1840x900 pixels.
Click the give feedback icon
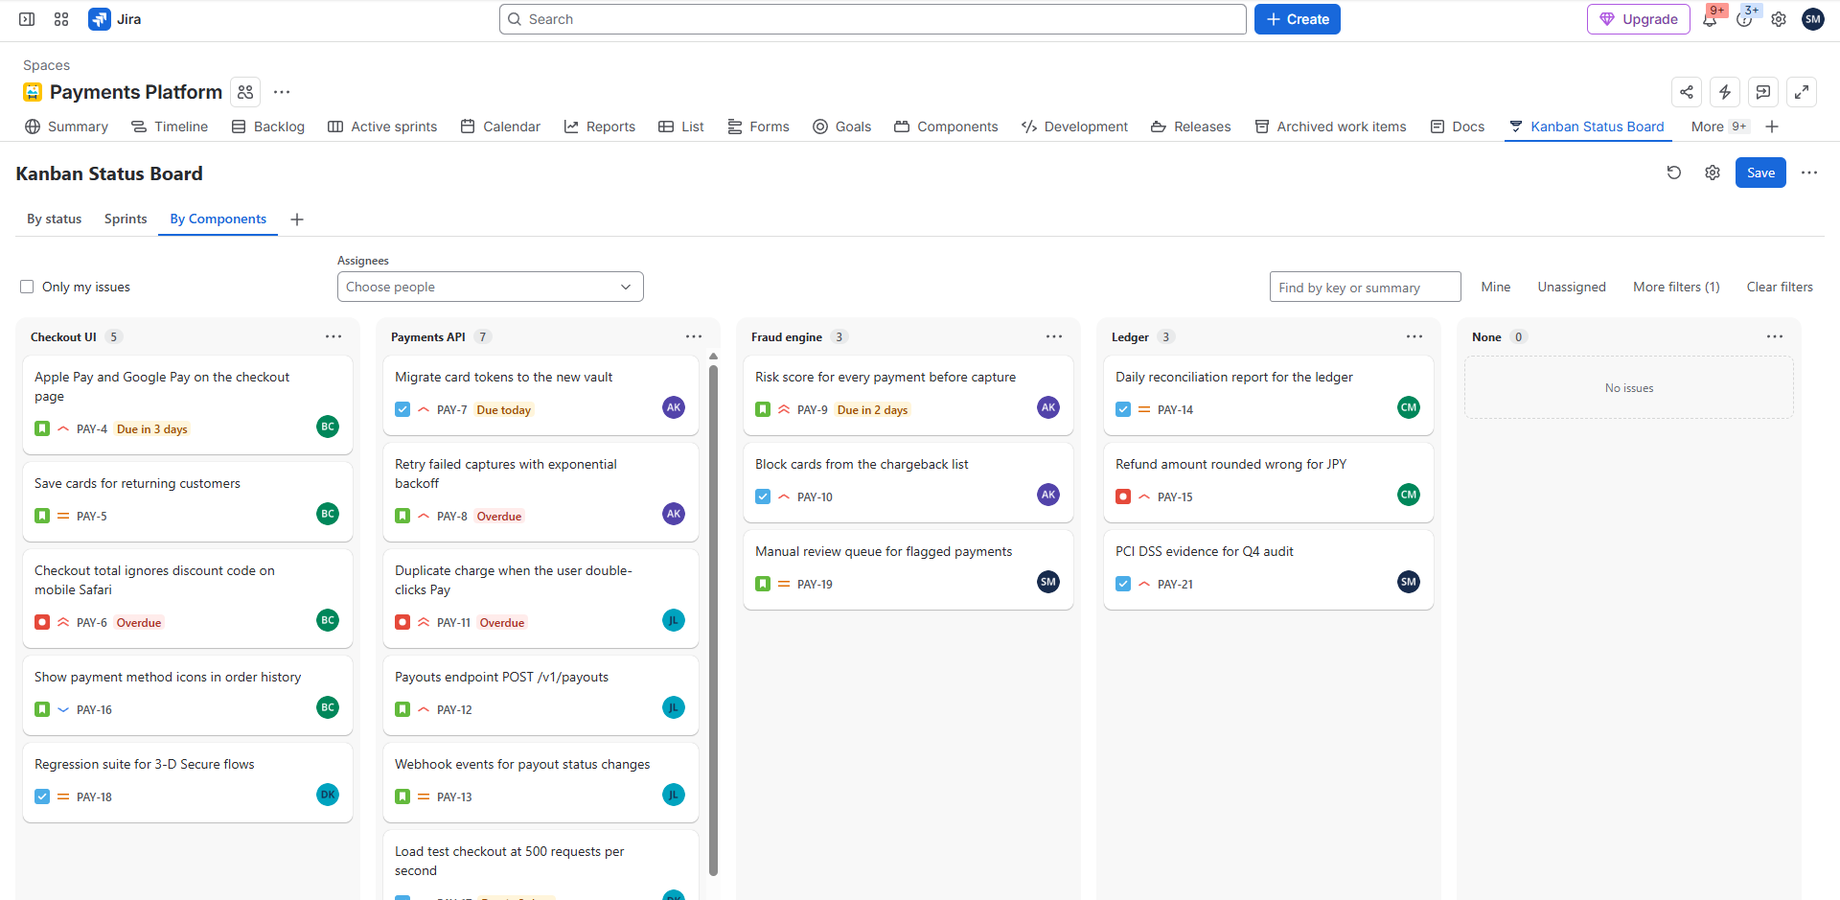1763,92
